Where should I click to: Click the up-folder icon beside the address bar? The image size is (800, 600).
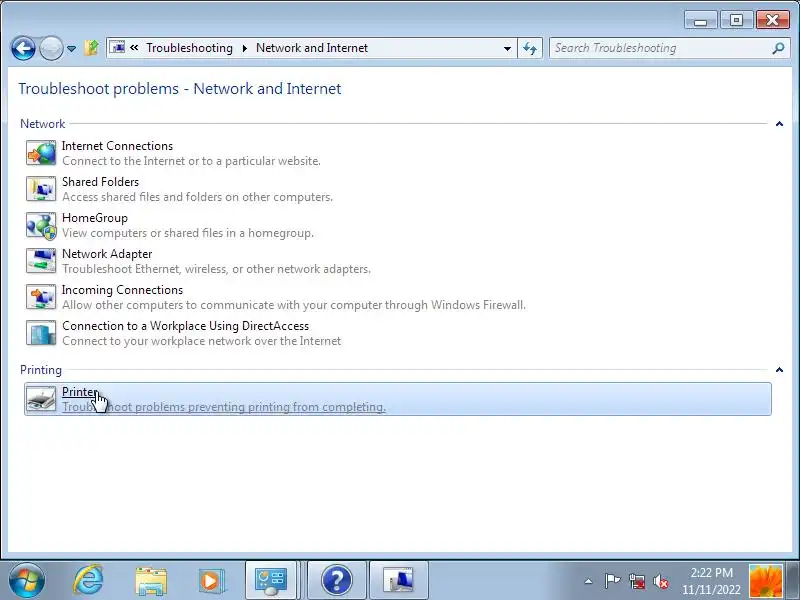92,48
